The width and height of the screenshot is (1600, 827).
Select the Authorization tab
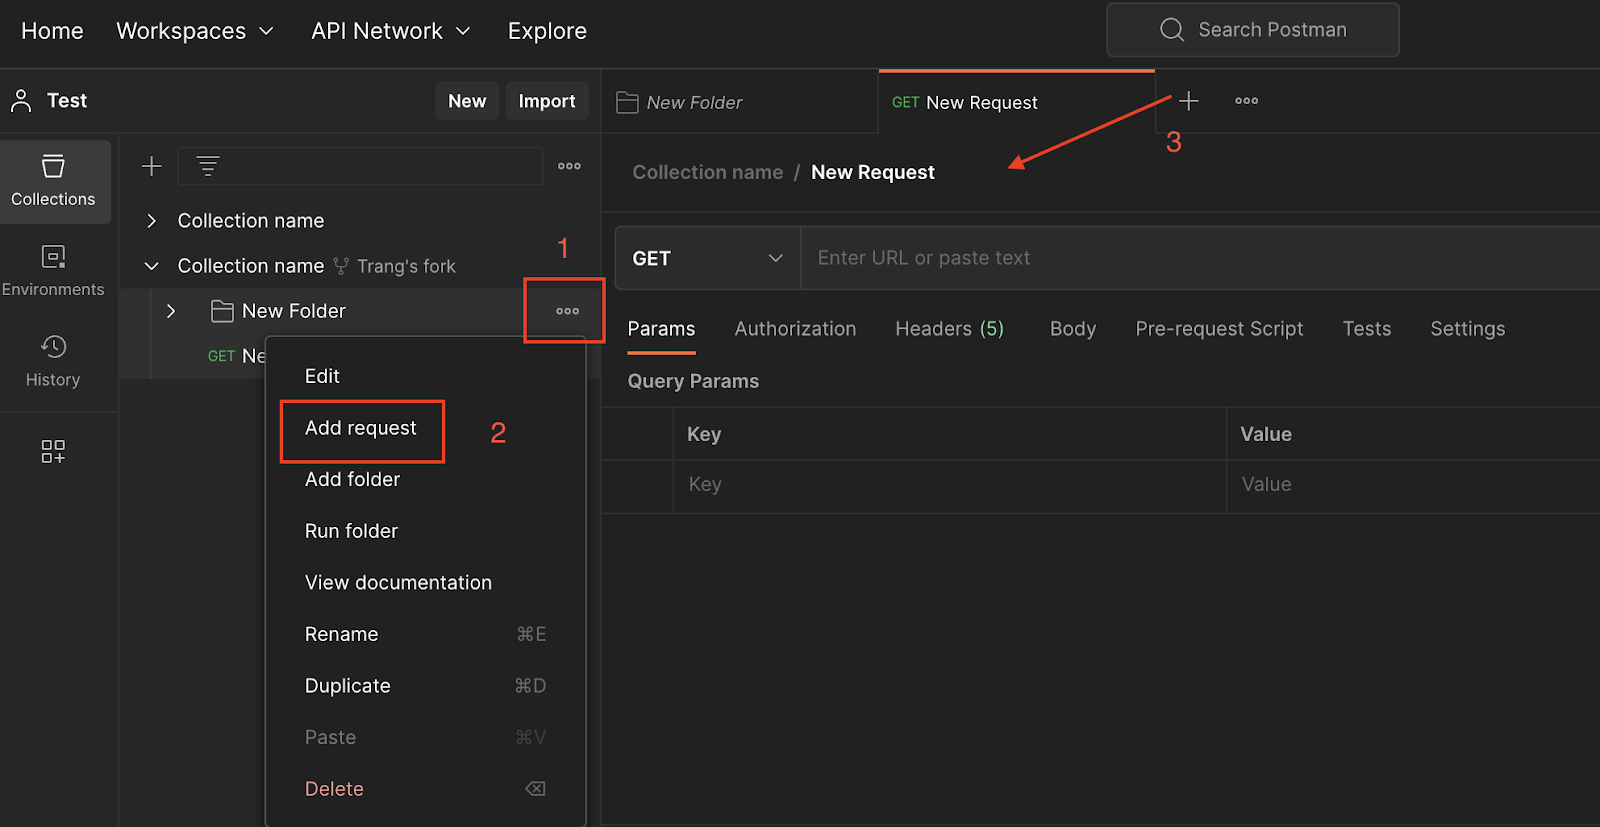click(795, 329)
